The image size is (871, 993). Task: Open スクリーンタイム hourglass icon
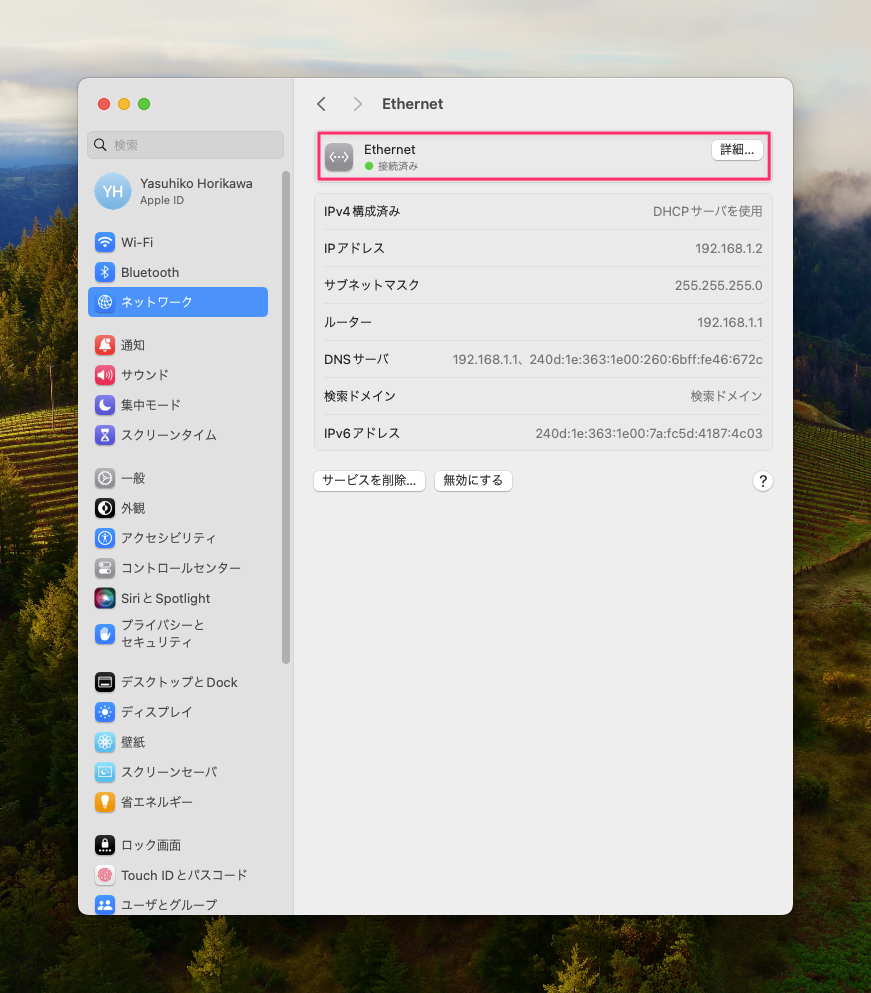105,435
